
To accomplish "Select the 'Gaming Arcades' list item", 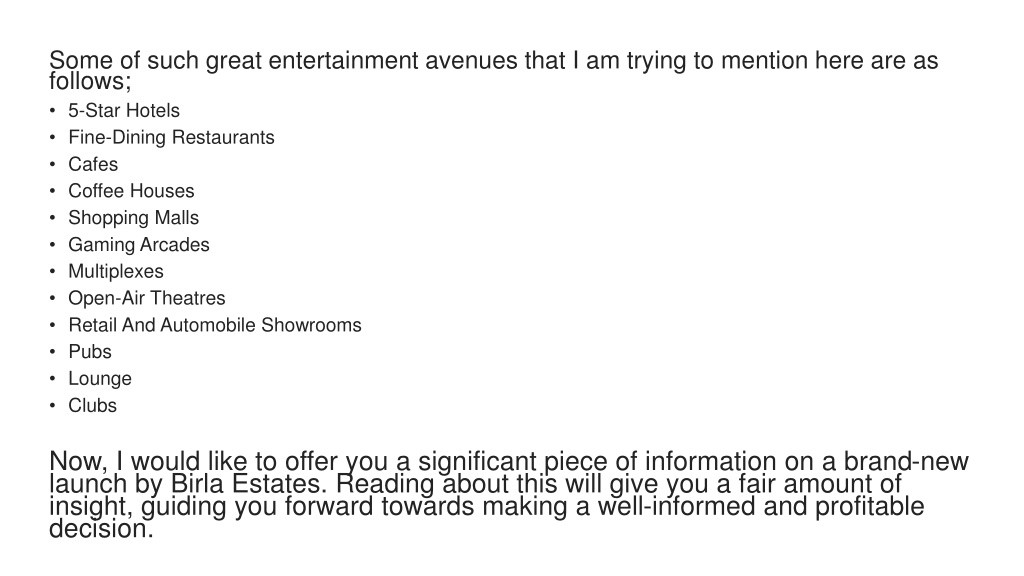I will (138, 244).
